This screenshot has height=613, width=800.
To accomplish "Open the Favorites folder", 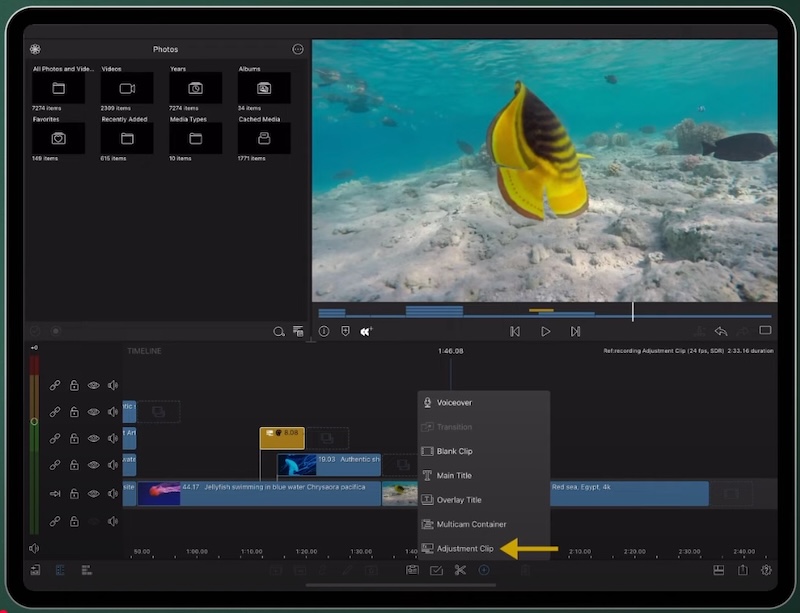I will (59, 138).
